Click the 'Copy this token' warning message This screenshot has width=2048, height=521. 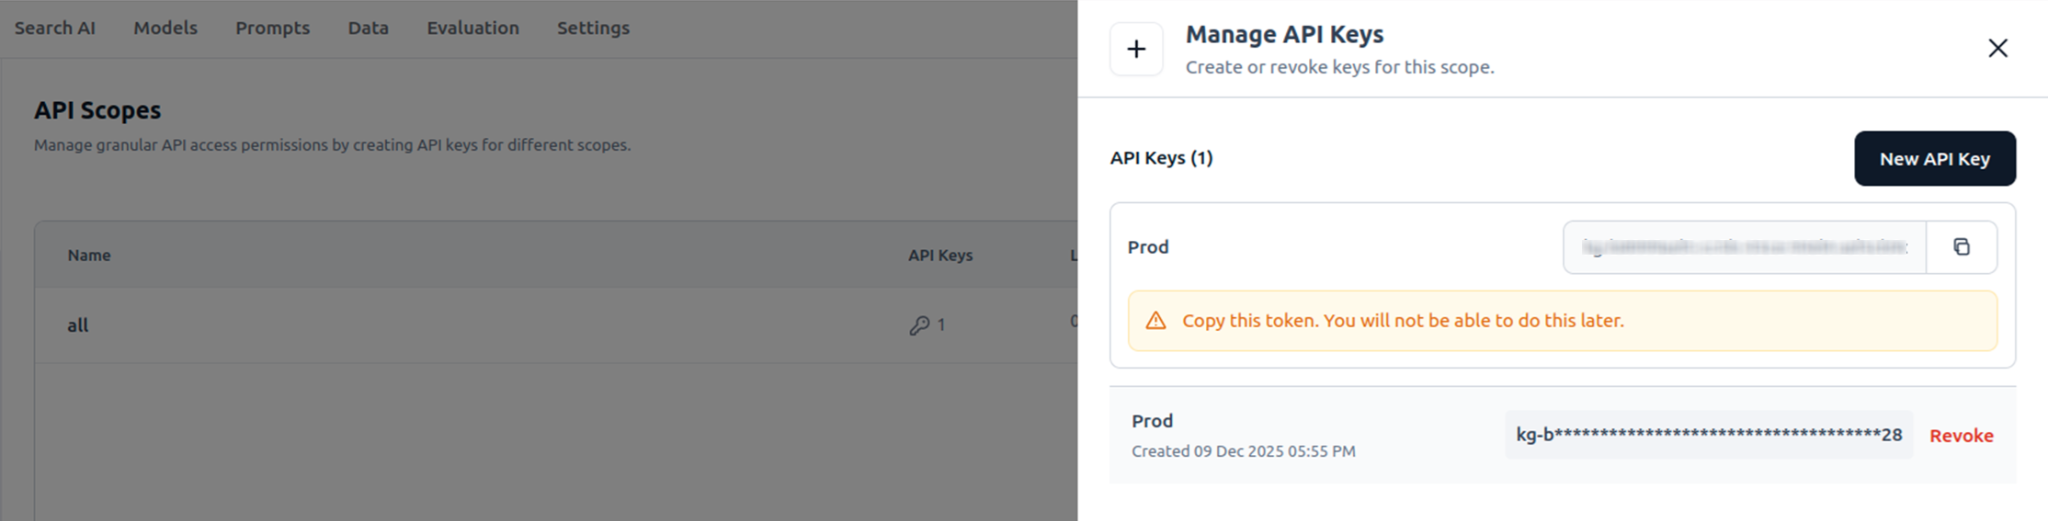click(x=1402, y=321)
